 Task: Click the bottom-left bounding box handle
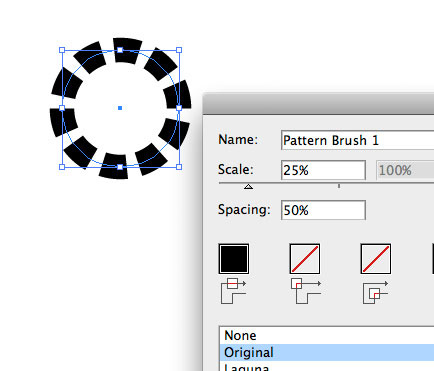click(62, 167)
